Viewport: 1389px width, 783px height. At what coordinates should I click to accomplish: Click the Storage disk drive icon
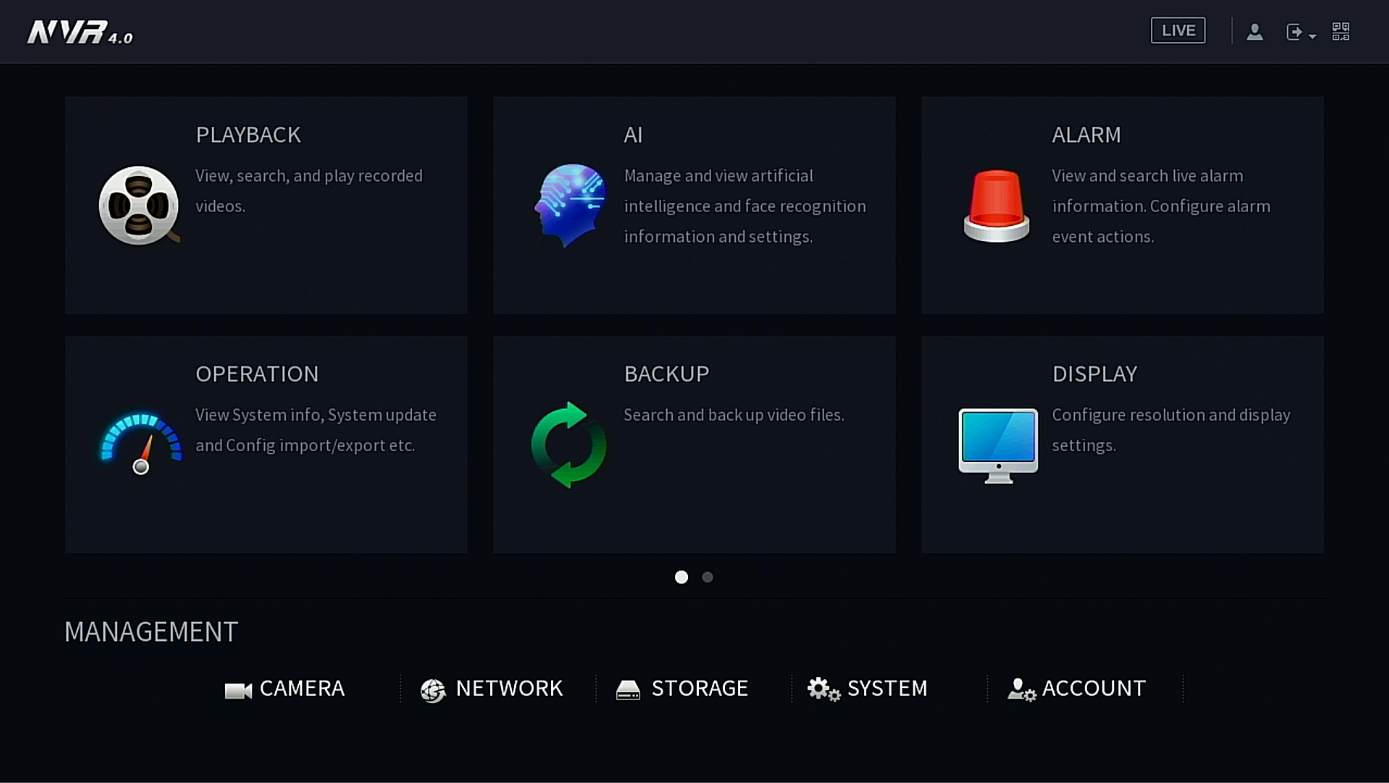628,690
